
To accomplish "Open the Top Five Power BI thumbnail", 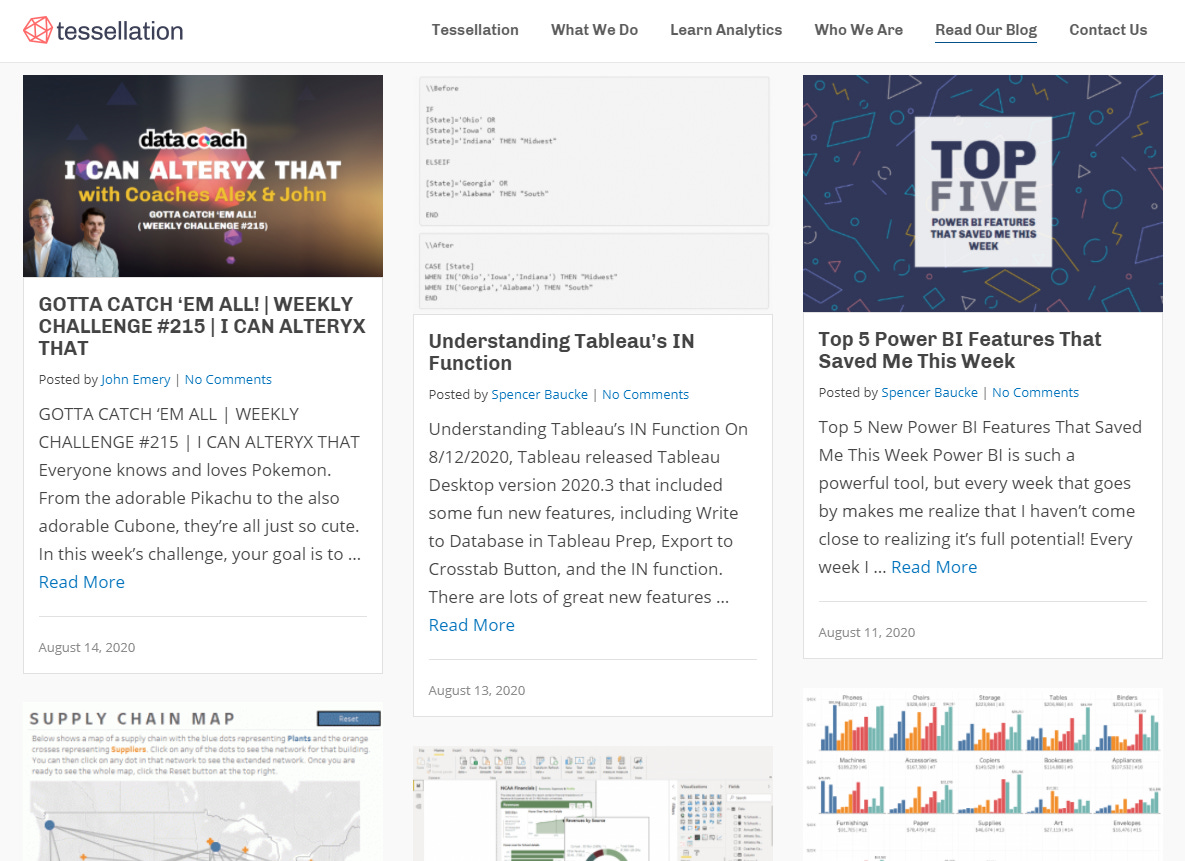I will (x=982, y=193).
